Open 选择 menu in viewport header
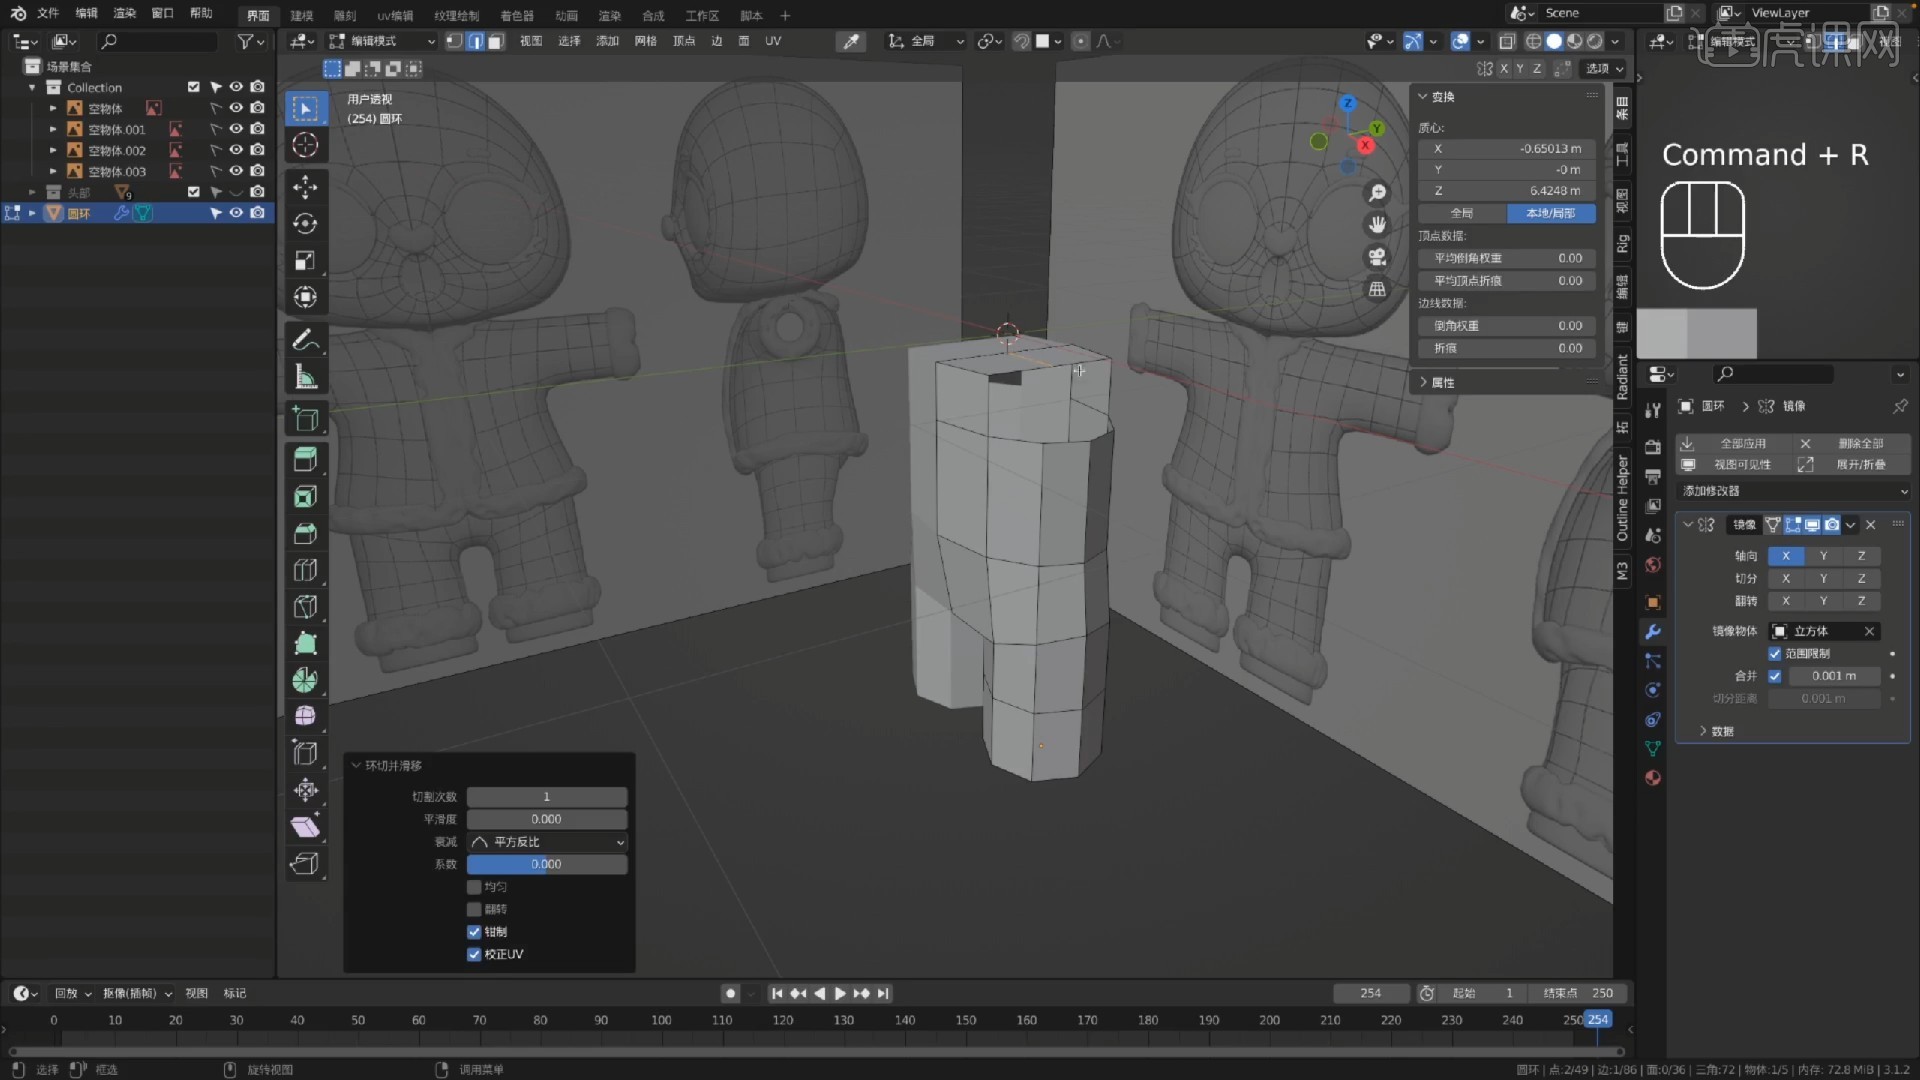This screenshot has height=1080, width=1920. 569,41
